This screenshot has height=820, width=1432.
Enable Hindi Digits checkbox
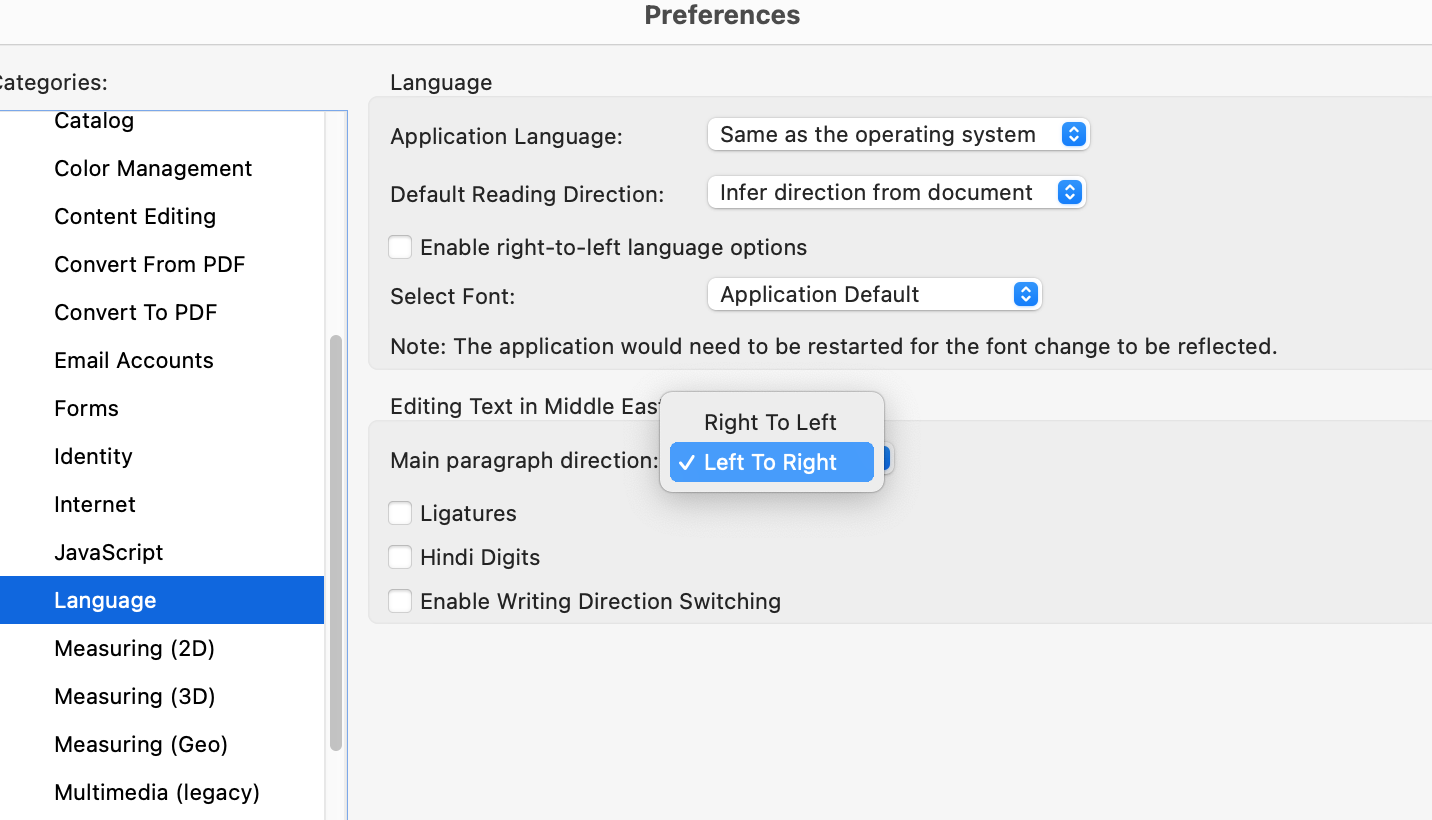400,557
